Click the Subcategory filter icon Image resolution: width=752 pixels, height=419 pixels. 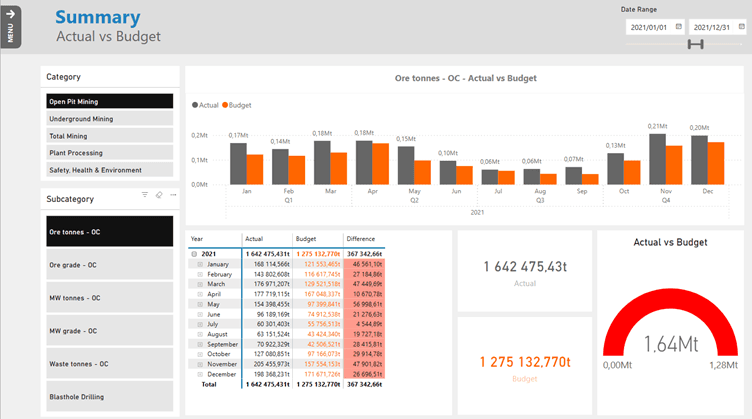(x=144, y=195)
